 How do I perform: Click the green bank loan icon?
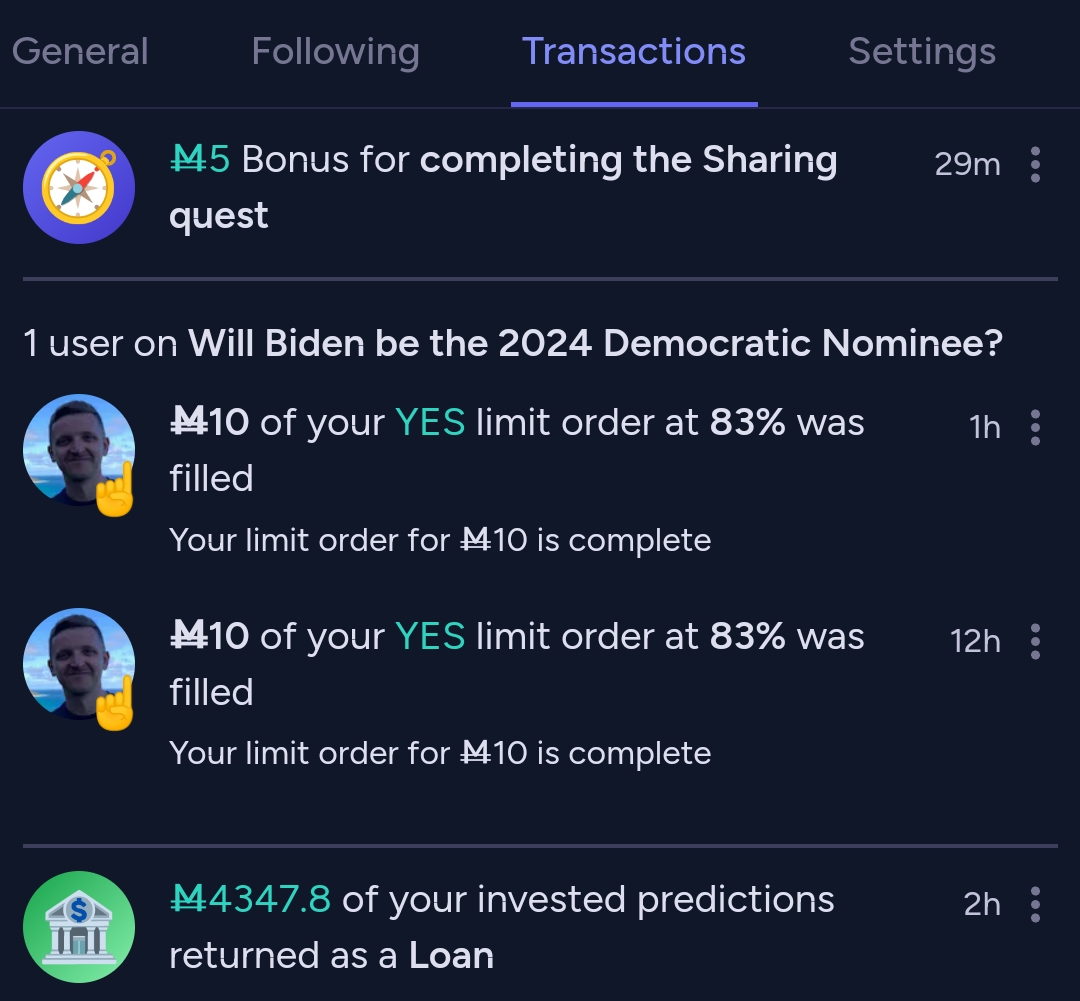click(79, 927)
